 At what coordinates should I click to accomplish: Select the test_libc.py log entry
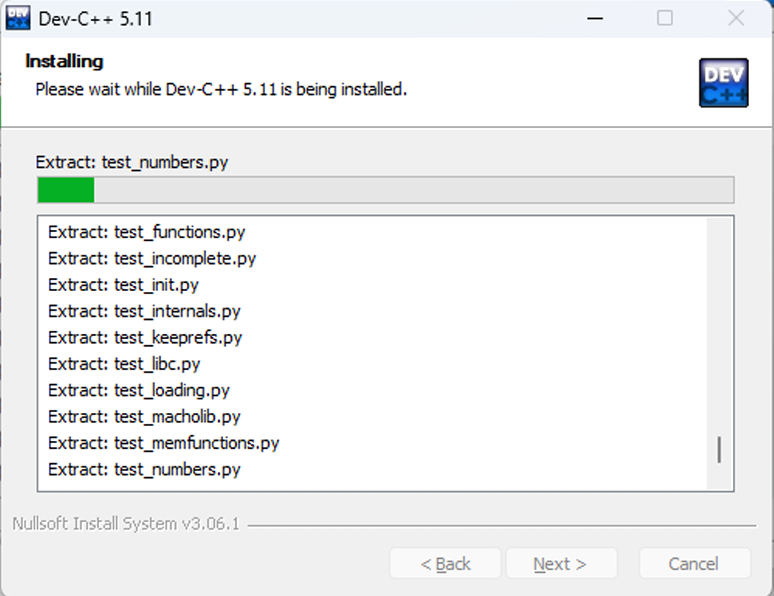tap(124, 364)
